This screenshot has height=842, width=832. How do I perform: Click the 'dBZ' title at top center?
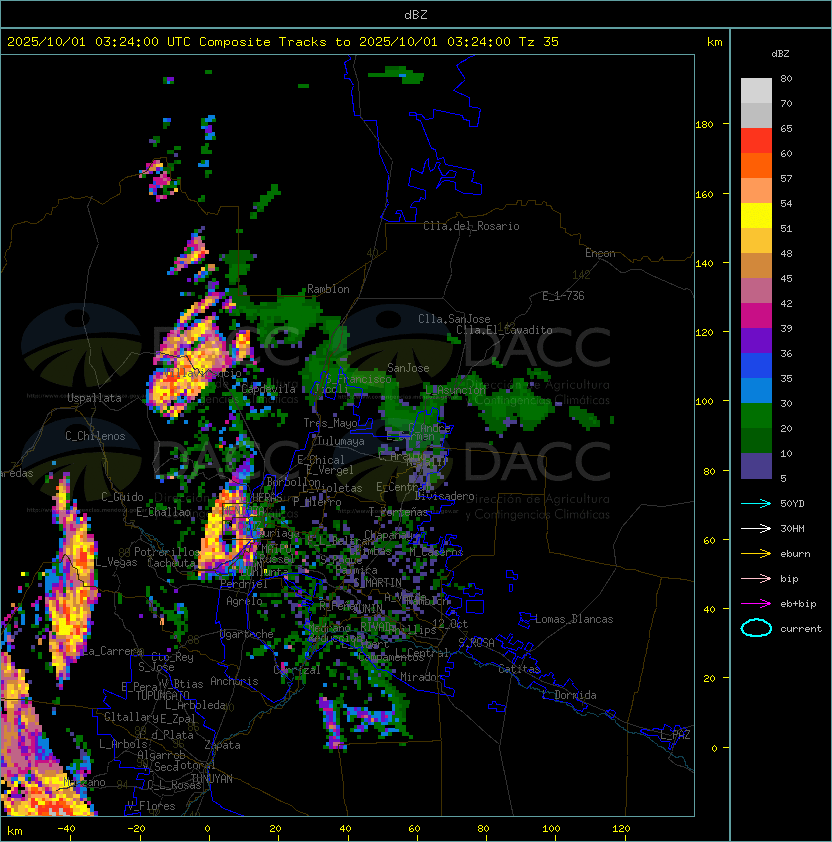[416, 15]
